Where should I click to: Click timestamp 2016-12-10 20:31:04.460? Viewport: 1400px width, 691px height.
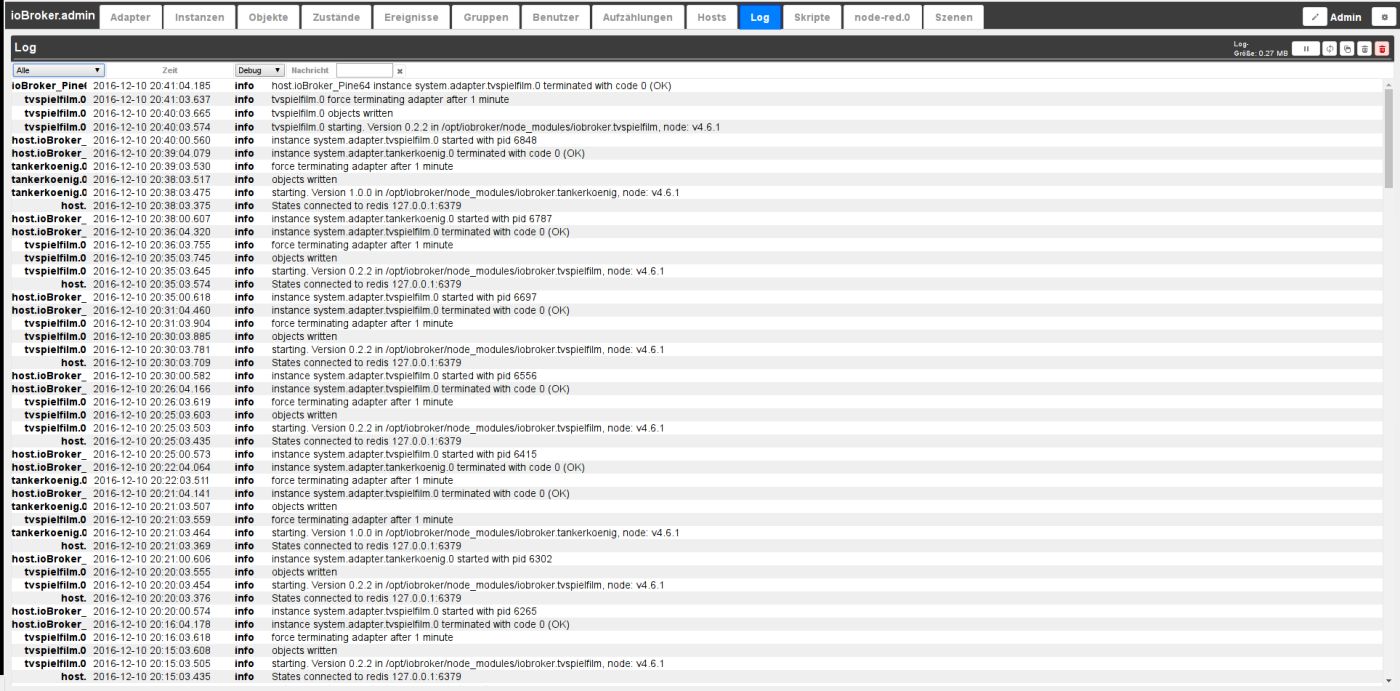pyautogui.click(x=152, y=309)
